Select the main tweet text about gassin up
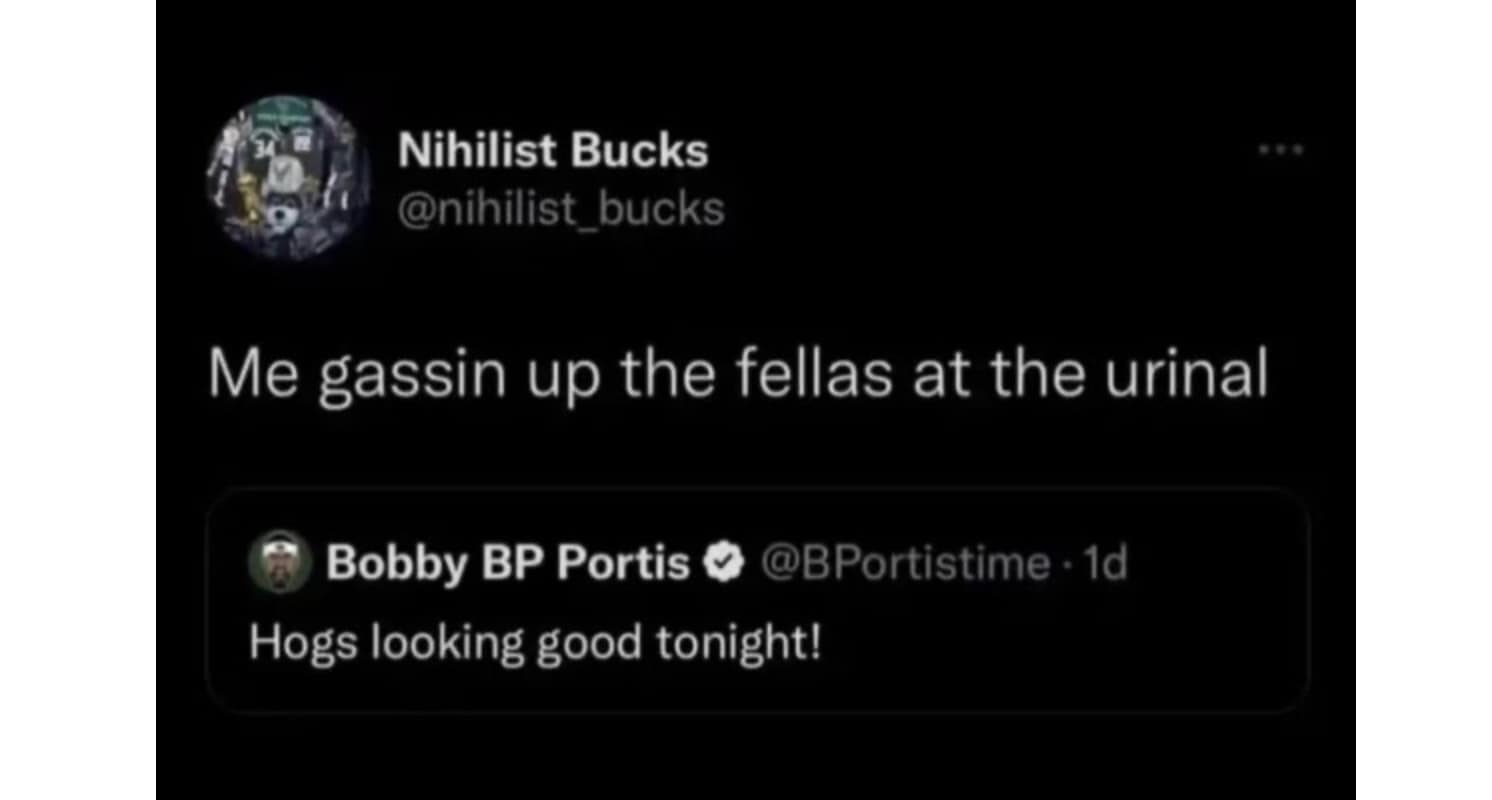This screenshot has height=800, width=1492. (737, 379)
